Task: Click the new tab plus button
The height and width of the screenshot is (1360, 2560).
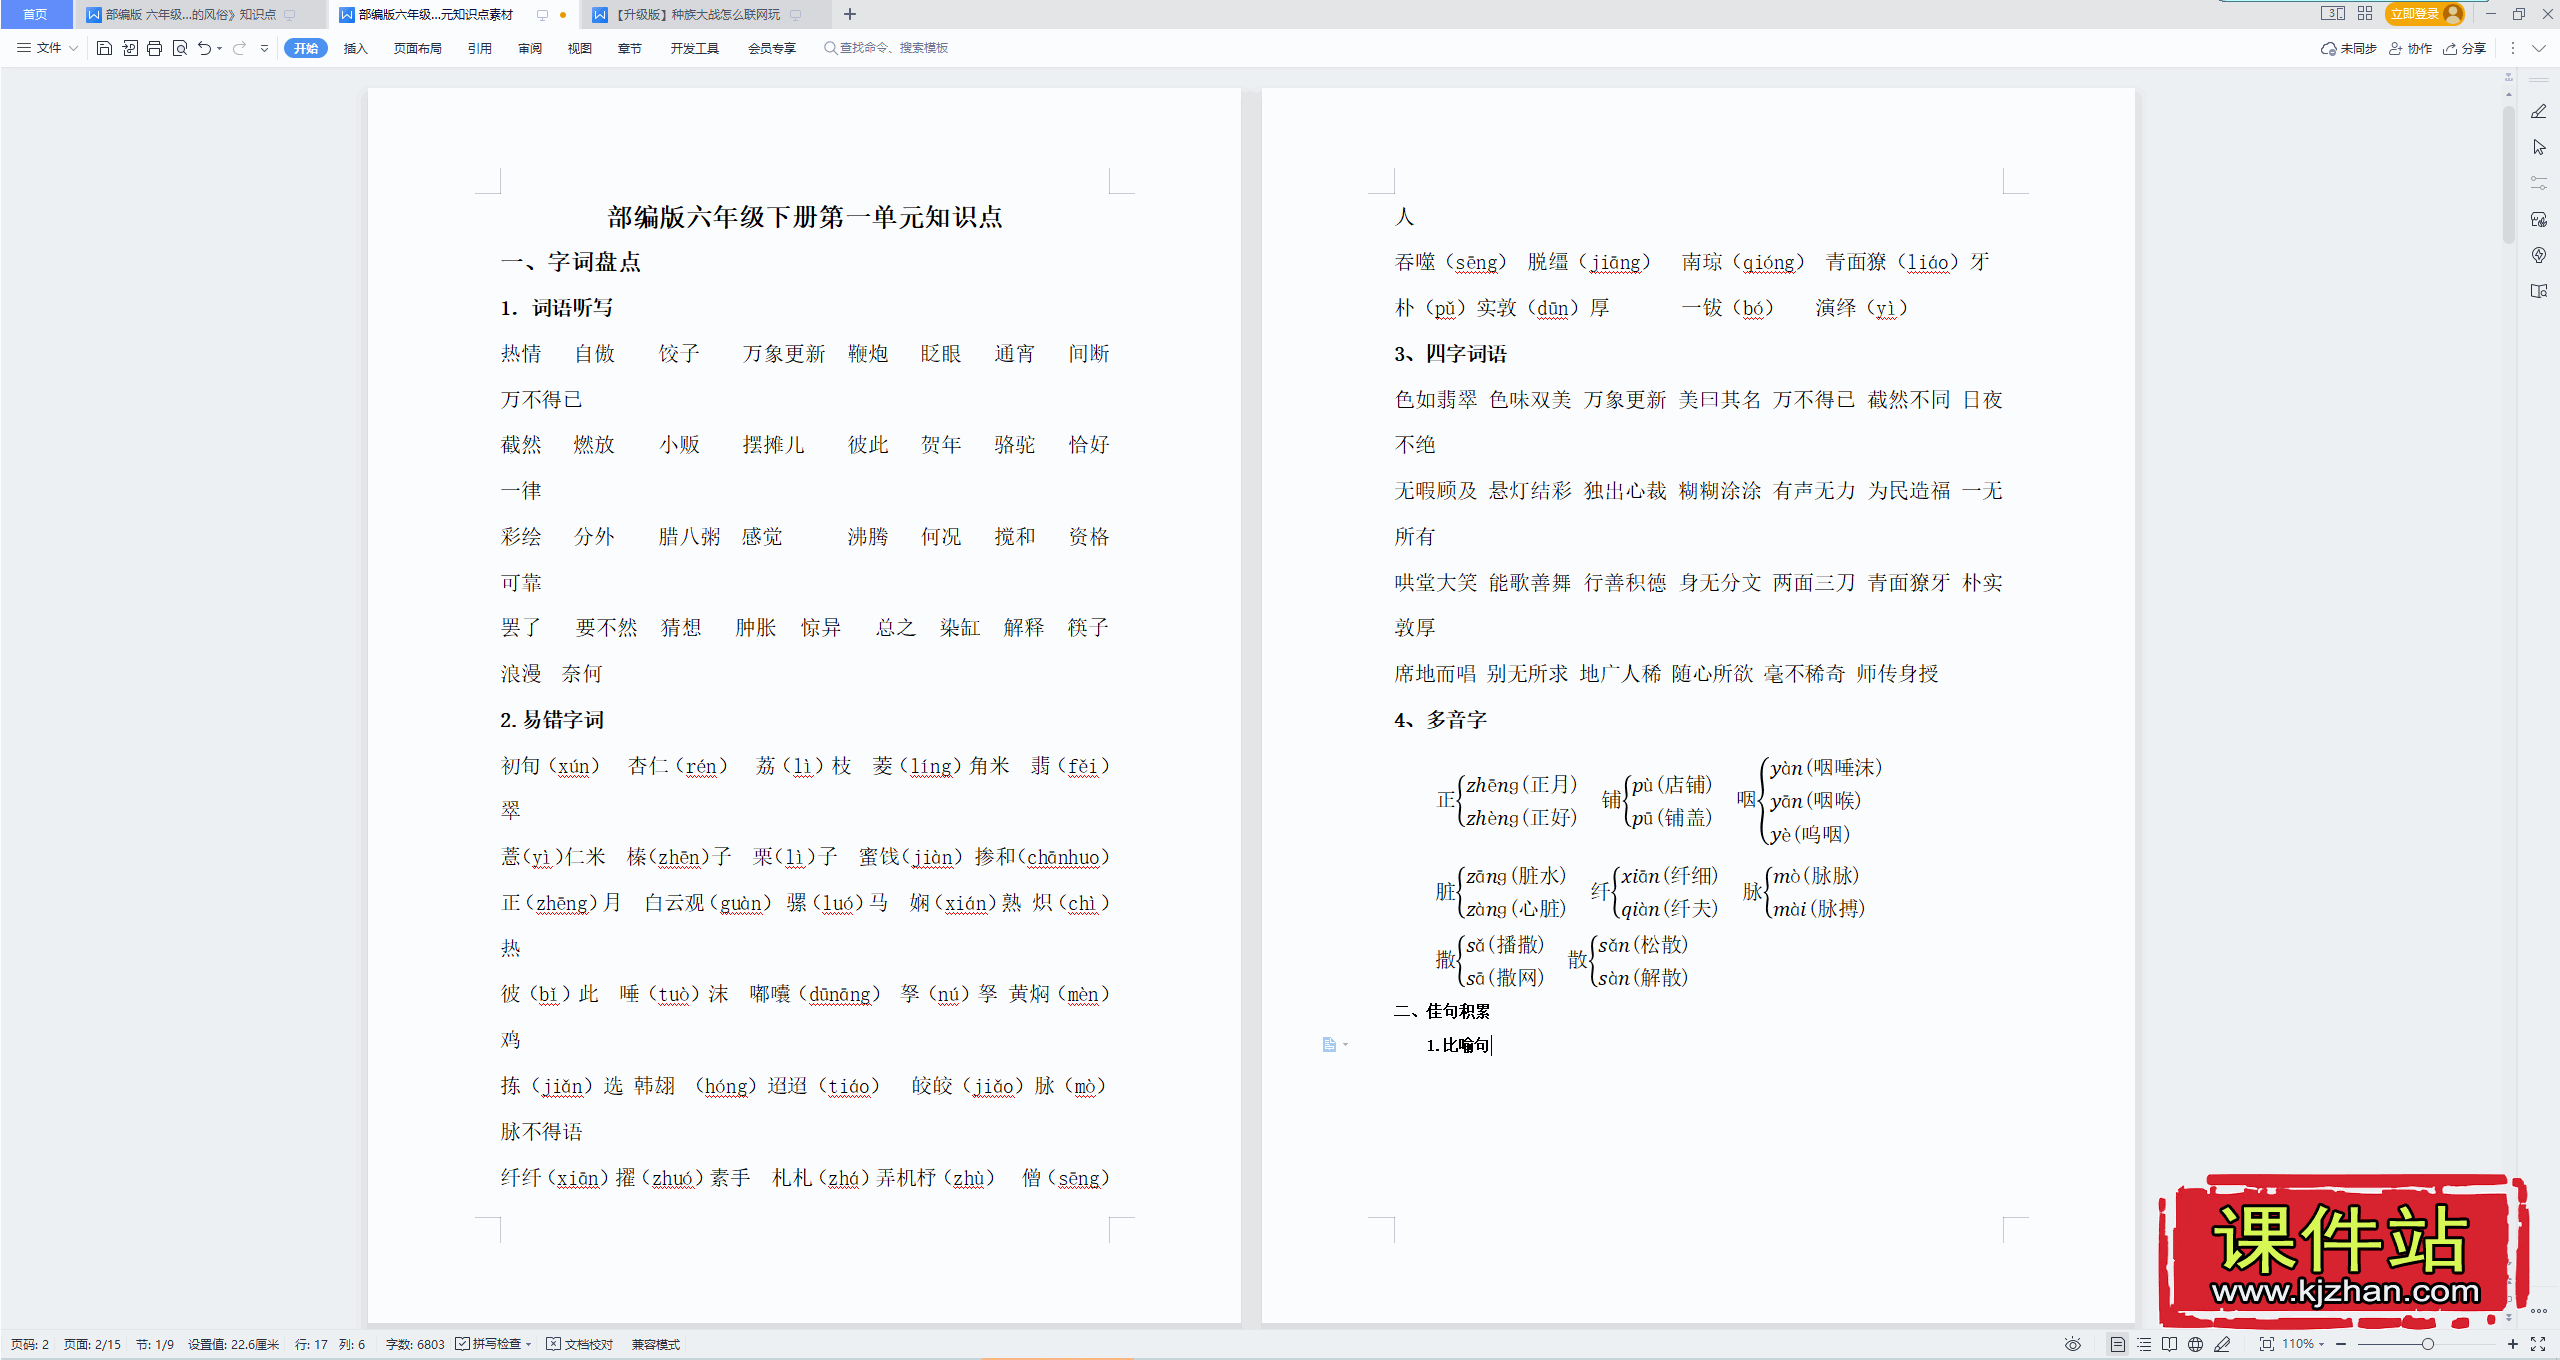Action: click(x=850, y=14)
